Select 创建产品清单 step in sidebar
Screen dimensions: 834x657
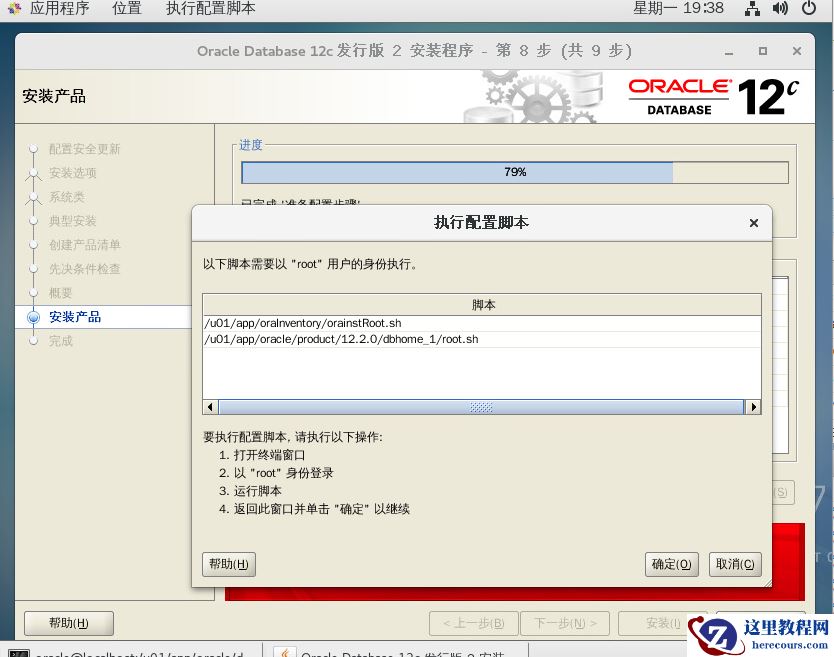point(85,245)
